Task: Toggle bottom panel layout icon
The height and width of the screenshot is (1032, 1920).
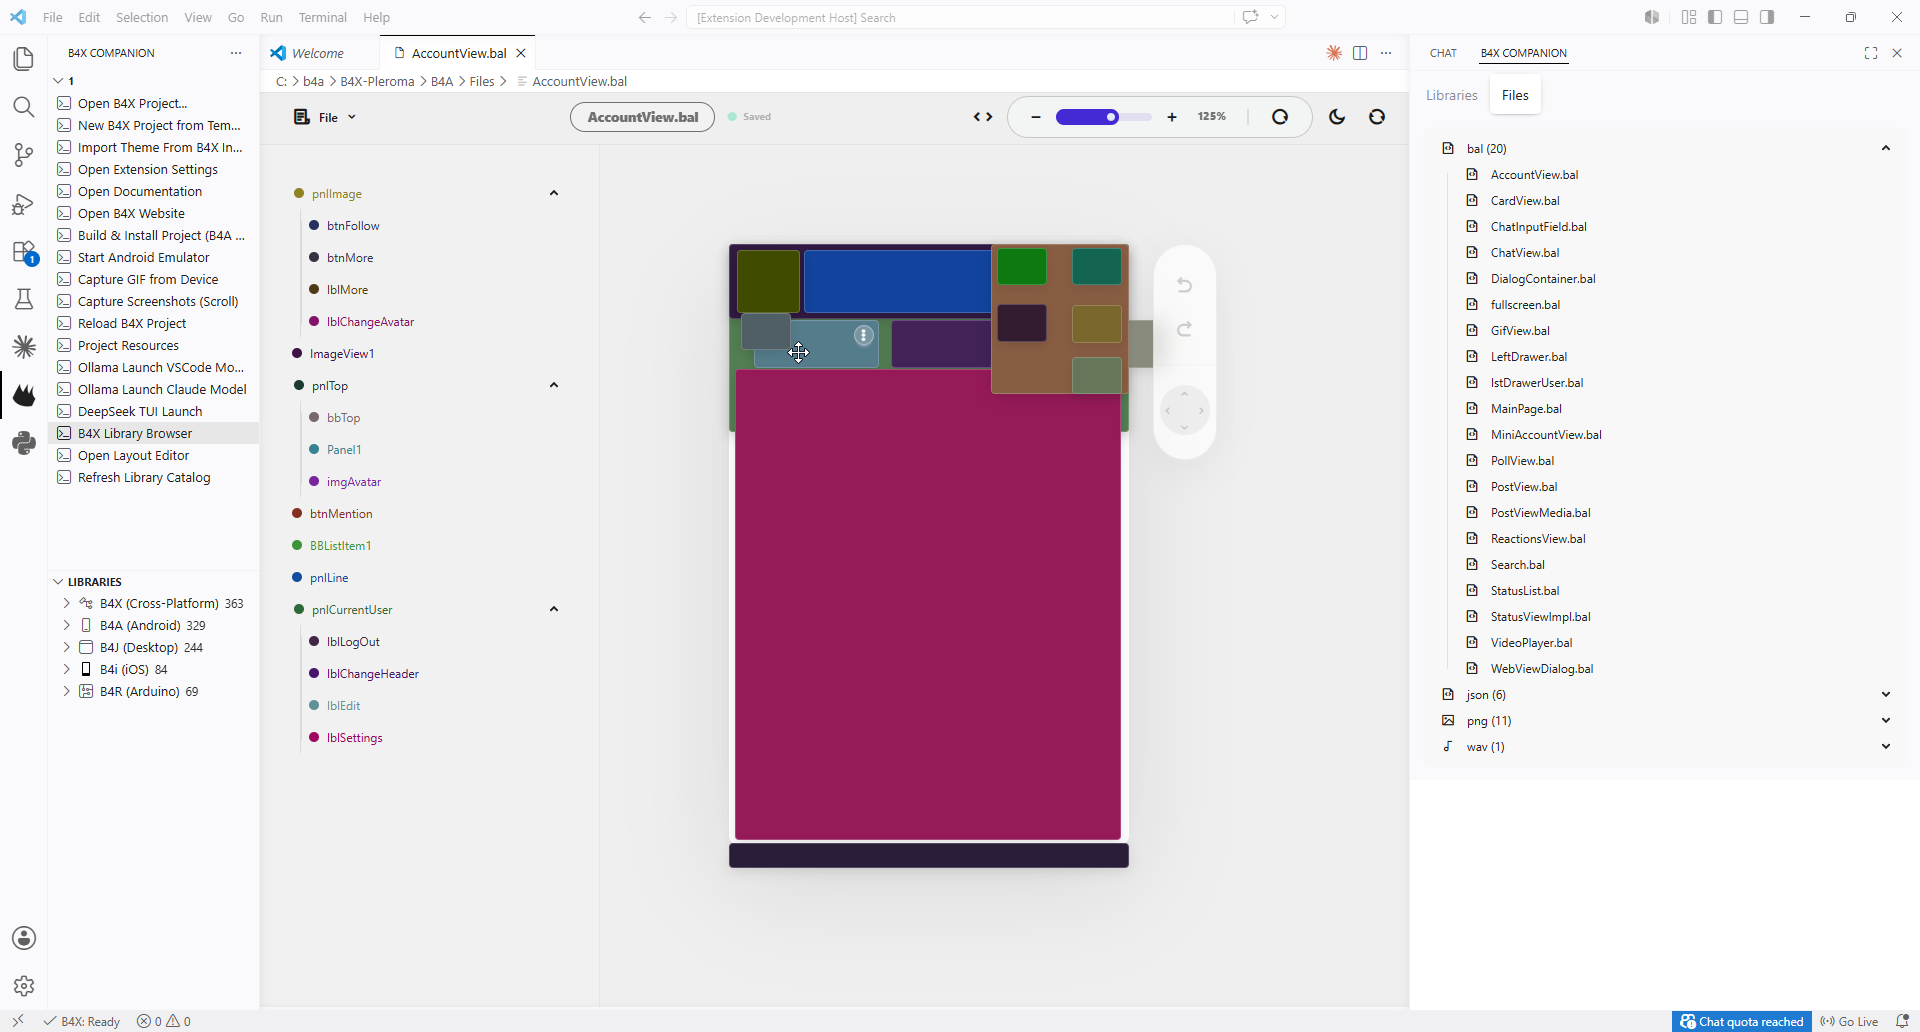Action: pyautogui.click(x=1741, y=17)
